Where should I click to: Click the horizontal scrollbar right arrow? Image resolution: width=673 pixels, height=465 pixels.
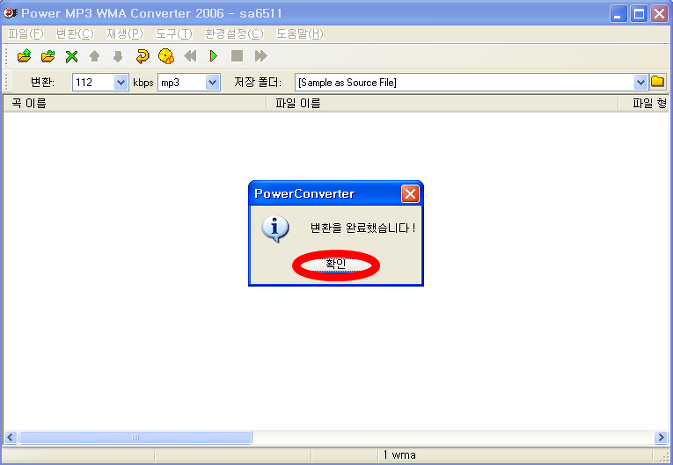661,438
